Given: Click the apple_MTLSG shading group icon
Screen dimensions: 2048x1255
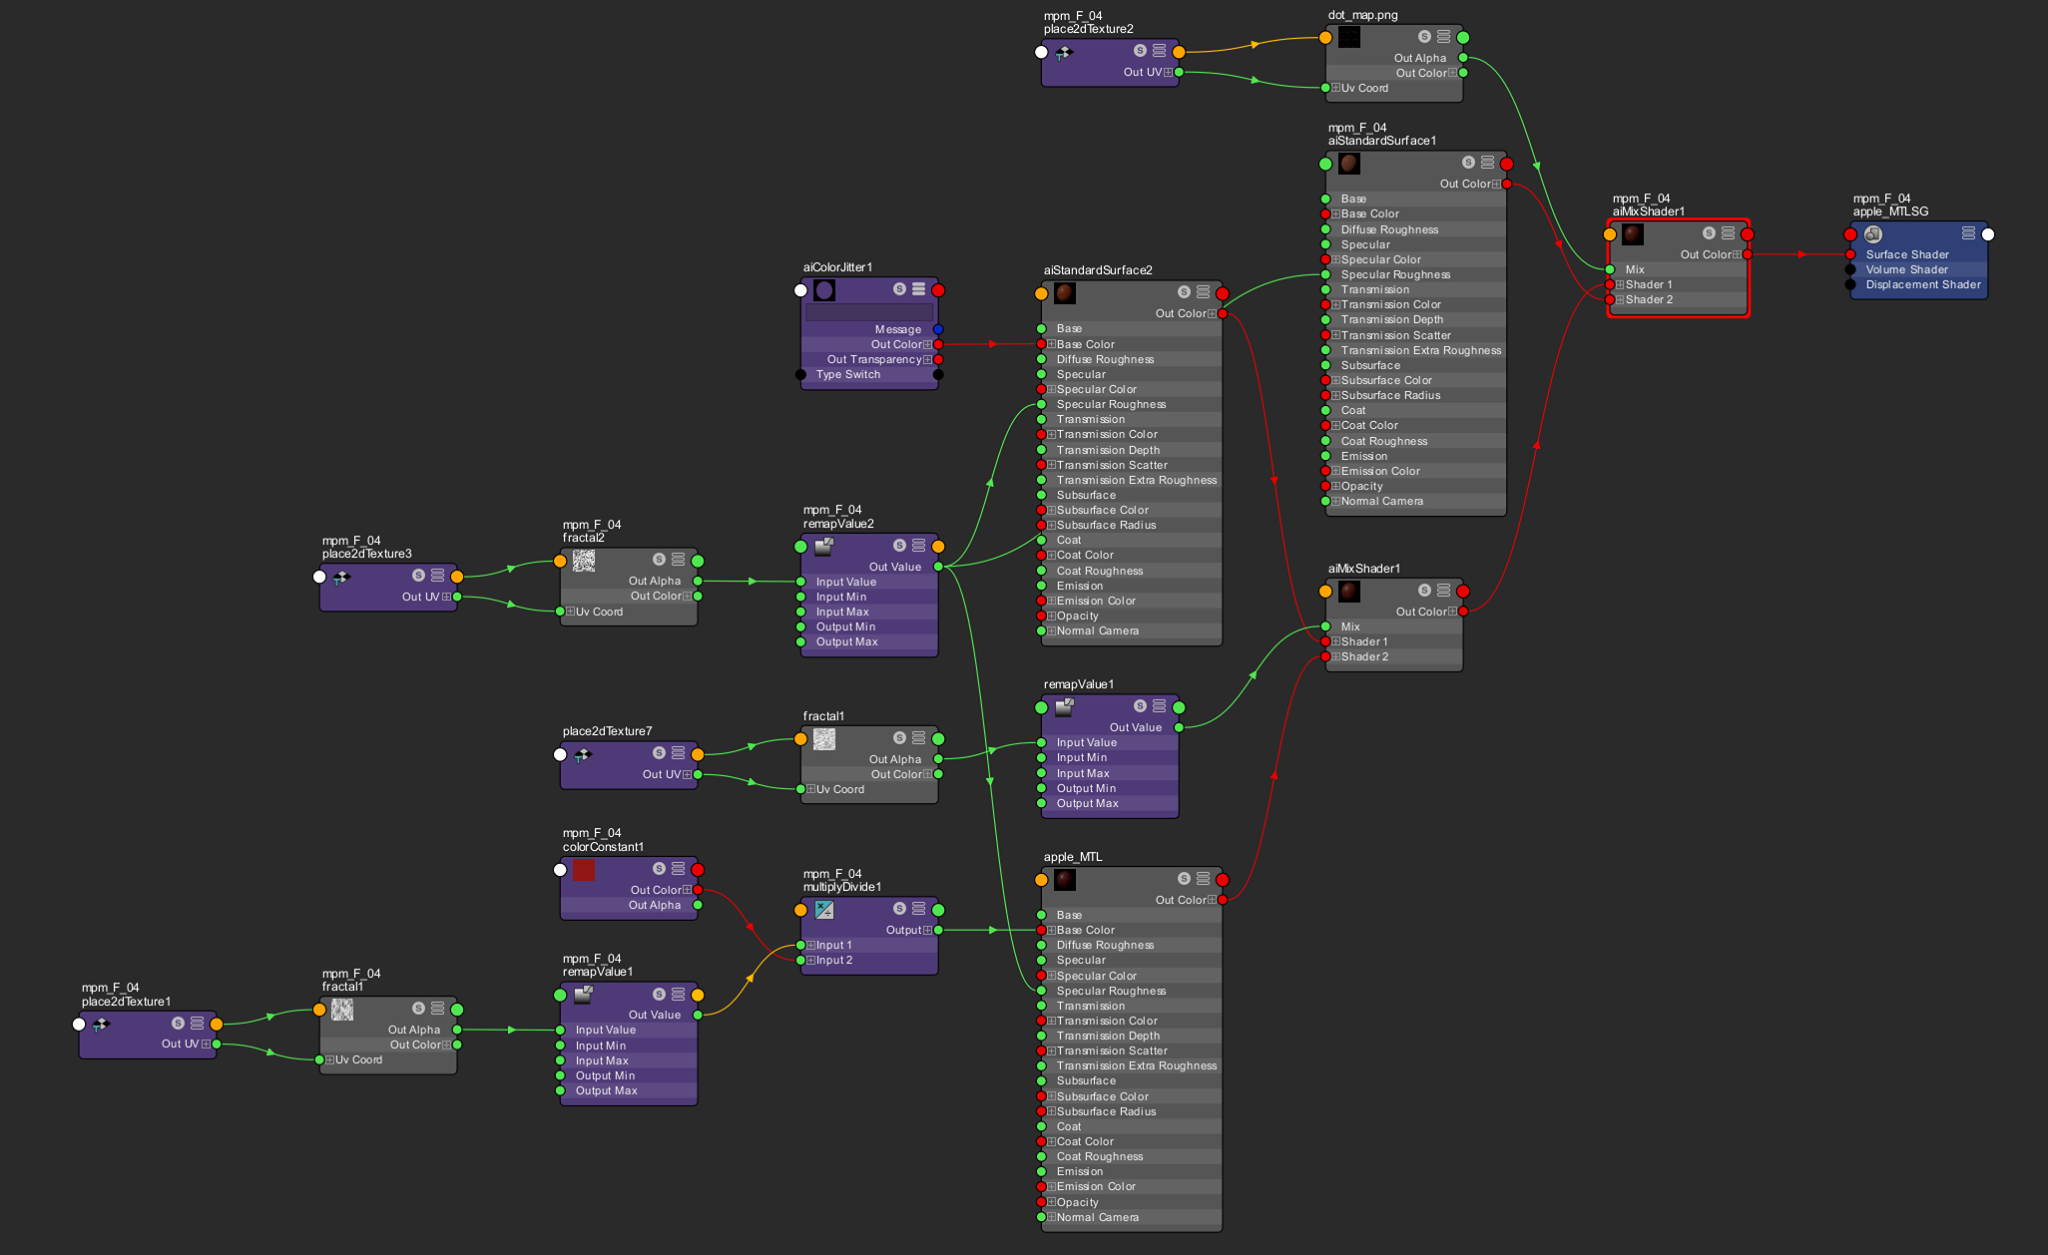Looking at the screenshot, I should tap(1873, 234).
